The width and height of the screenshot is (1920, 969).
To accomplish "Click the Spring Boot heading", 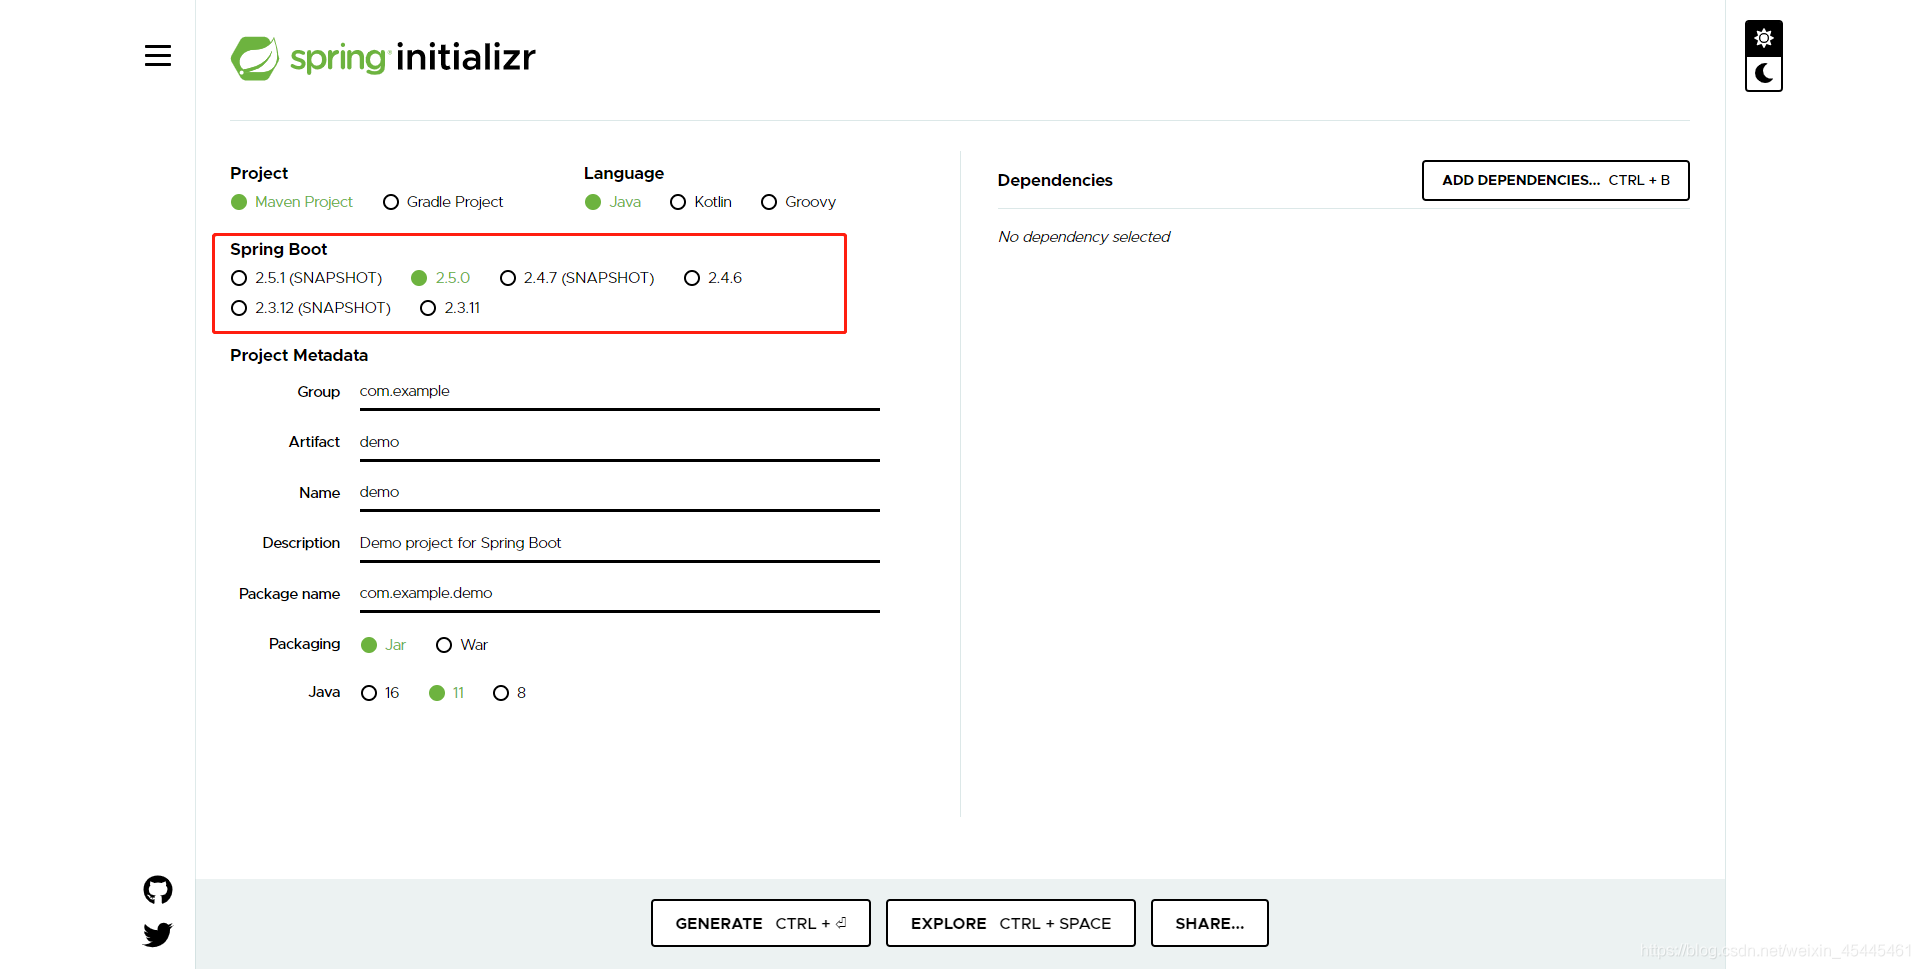I will [x=278, y=249].
